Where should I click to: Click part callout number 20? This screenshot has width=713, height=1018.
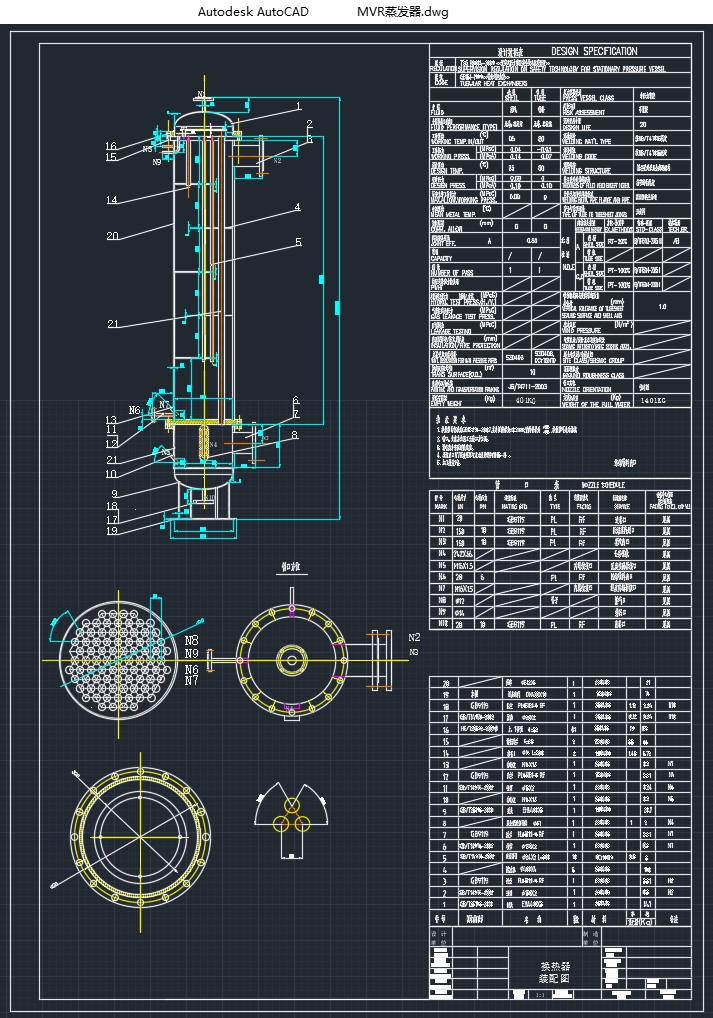coord(112,237)
